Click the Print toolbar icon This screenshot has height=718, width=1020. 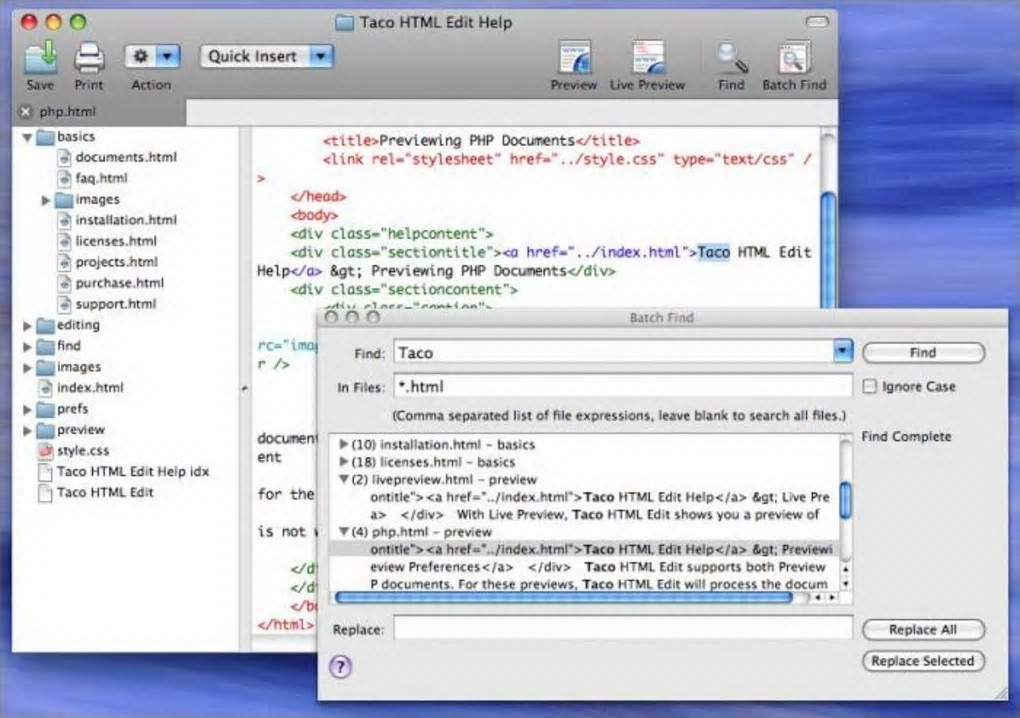[x=89, y=59]
